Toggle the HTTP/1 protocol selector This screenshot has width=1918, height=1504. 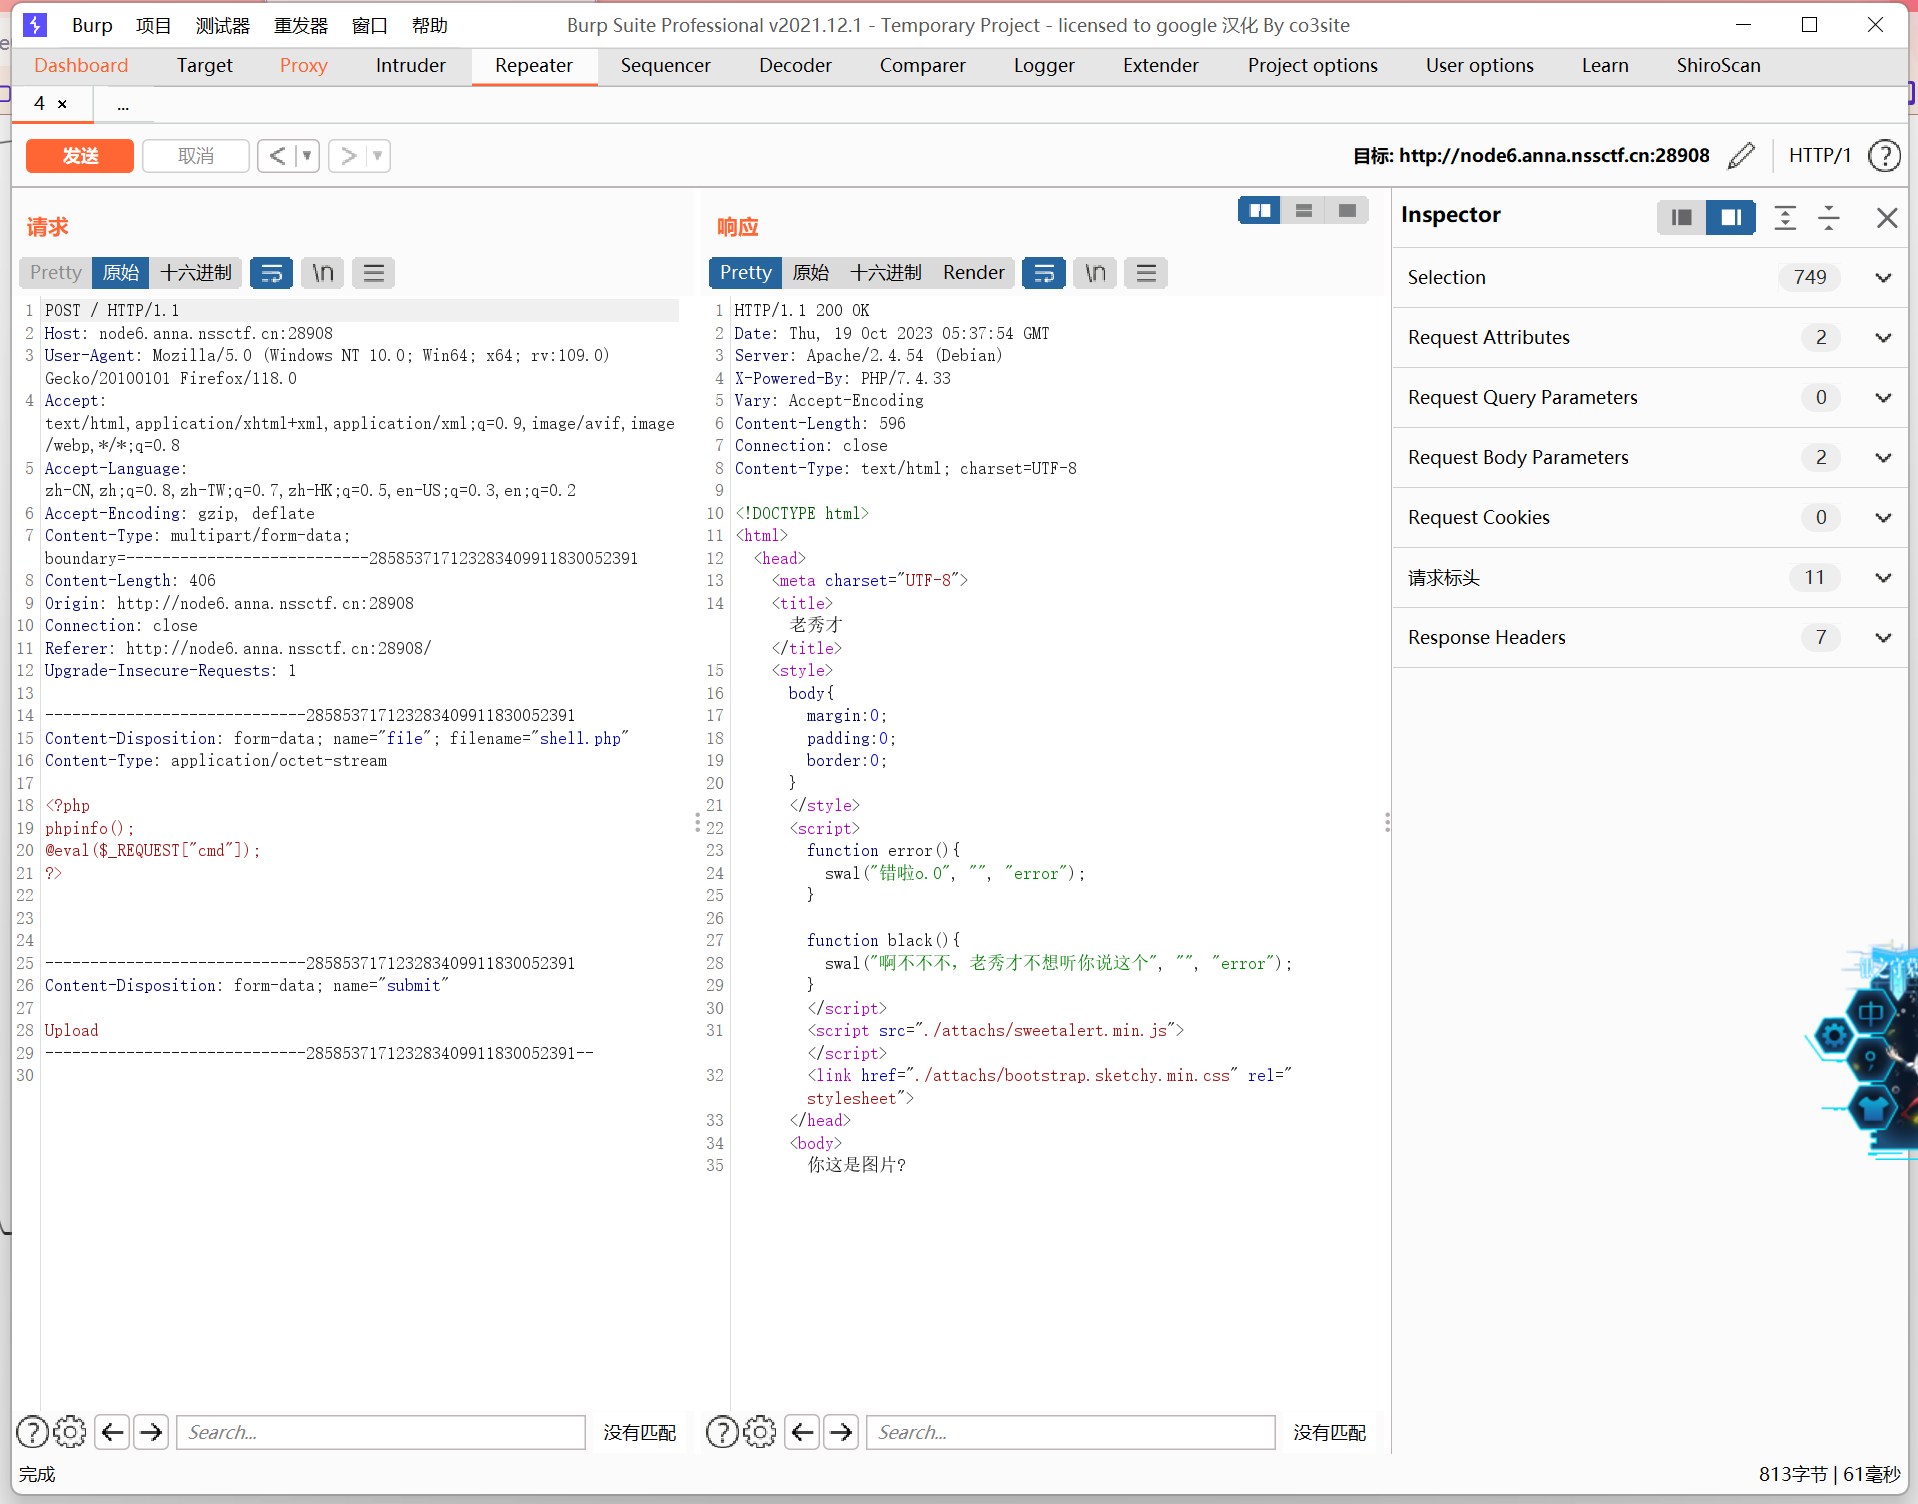pos(1819,155)
